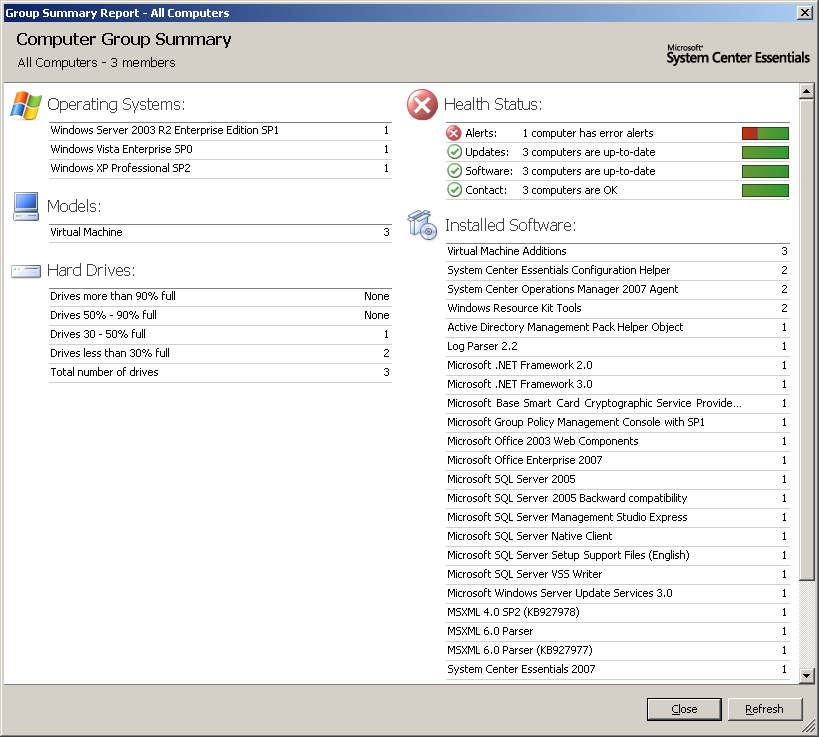Screen dimensions: 819x737
Task: Click the scrollbar up arrow
Action: click(806, 91)
